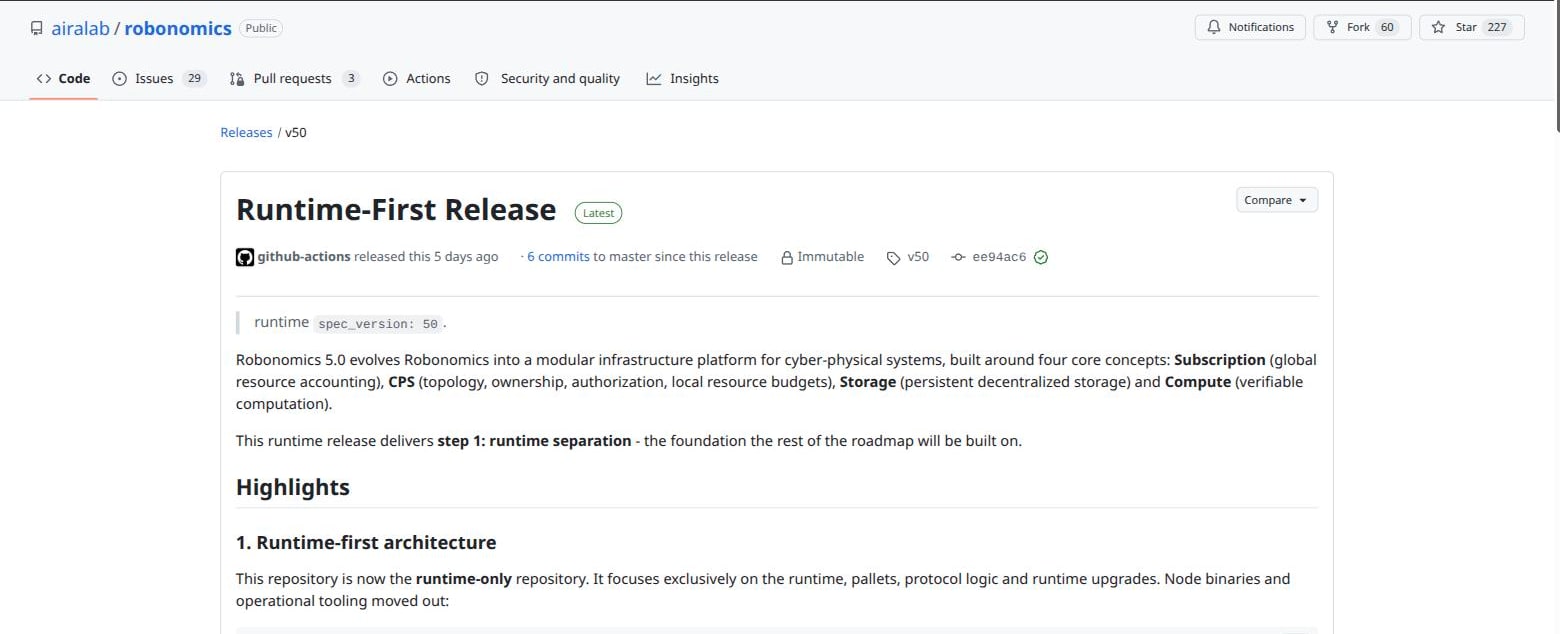The image size is (1560, 634).
Task: Go back to Releases breadcrumb
Action: (246, 132)
